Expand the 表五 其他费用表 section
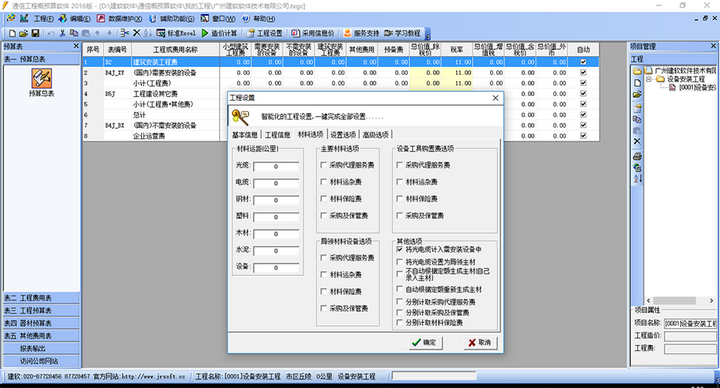720x388 pixels. tap(41, 336)
